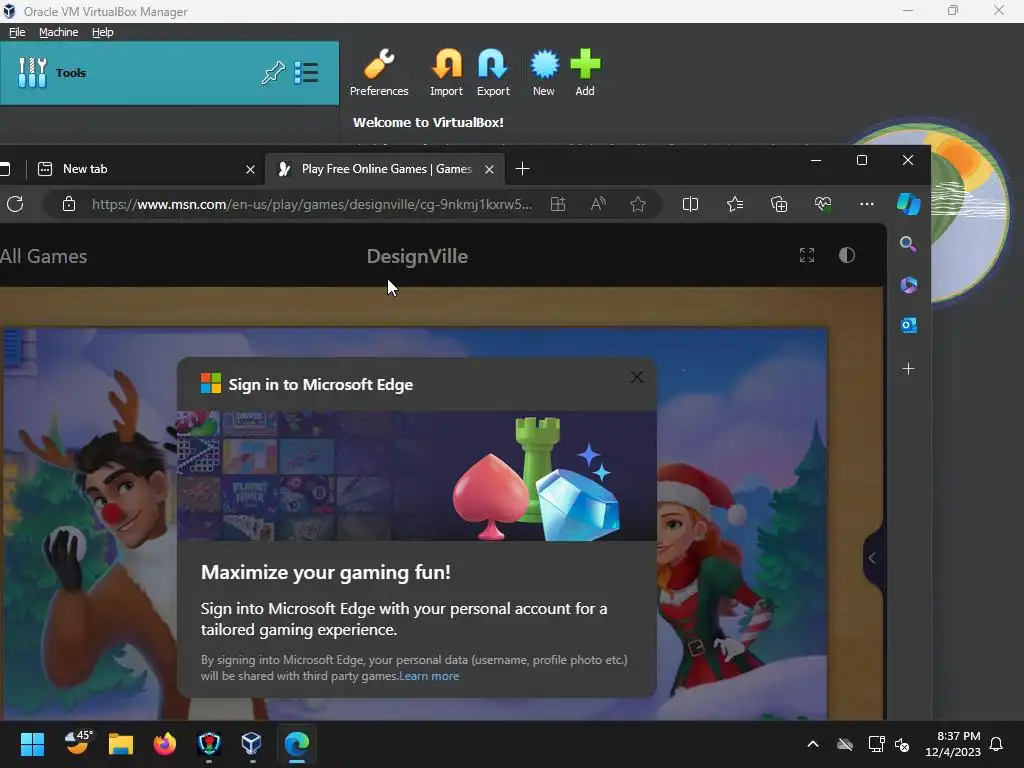The image size is (1024, 768).
Task: Open the Tools list menu icon
Action: click(306, 72)
